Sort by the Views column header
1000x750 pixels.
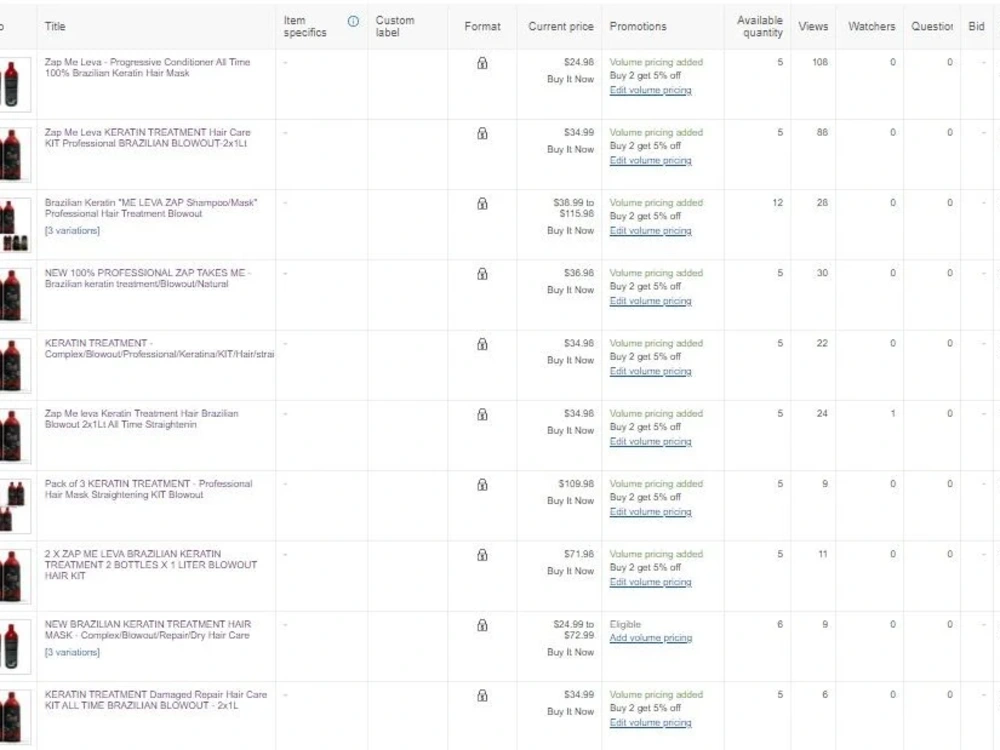(x=813, y=26)
